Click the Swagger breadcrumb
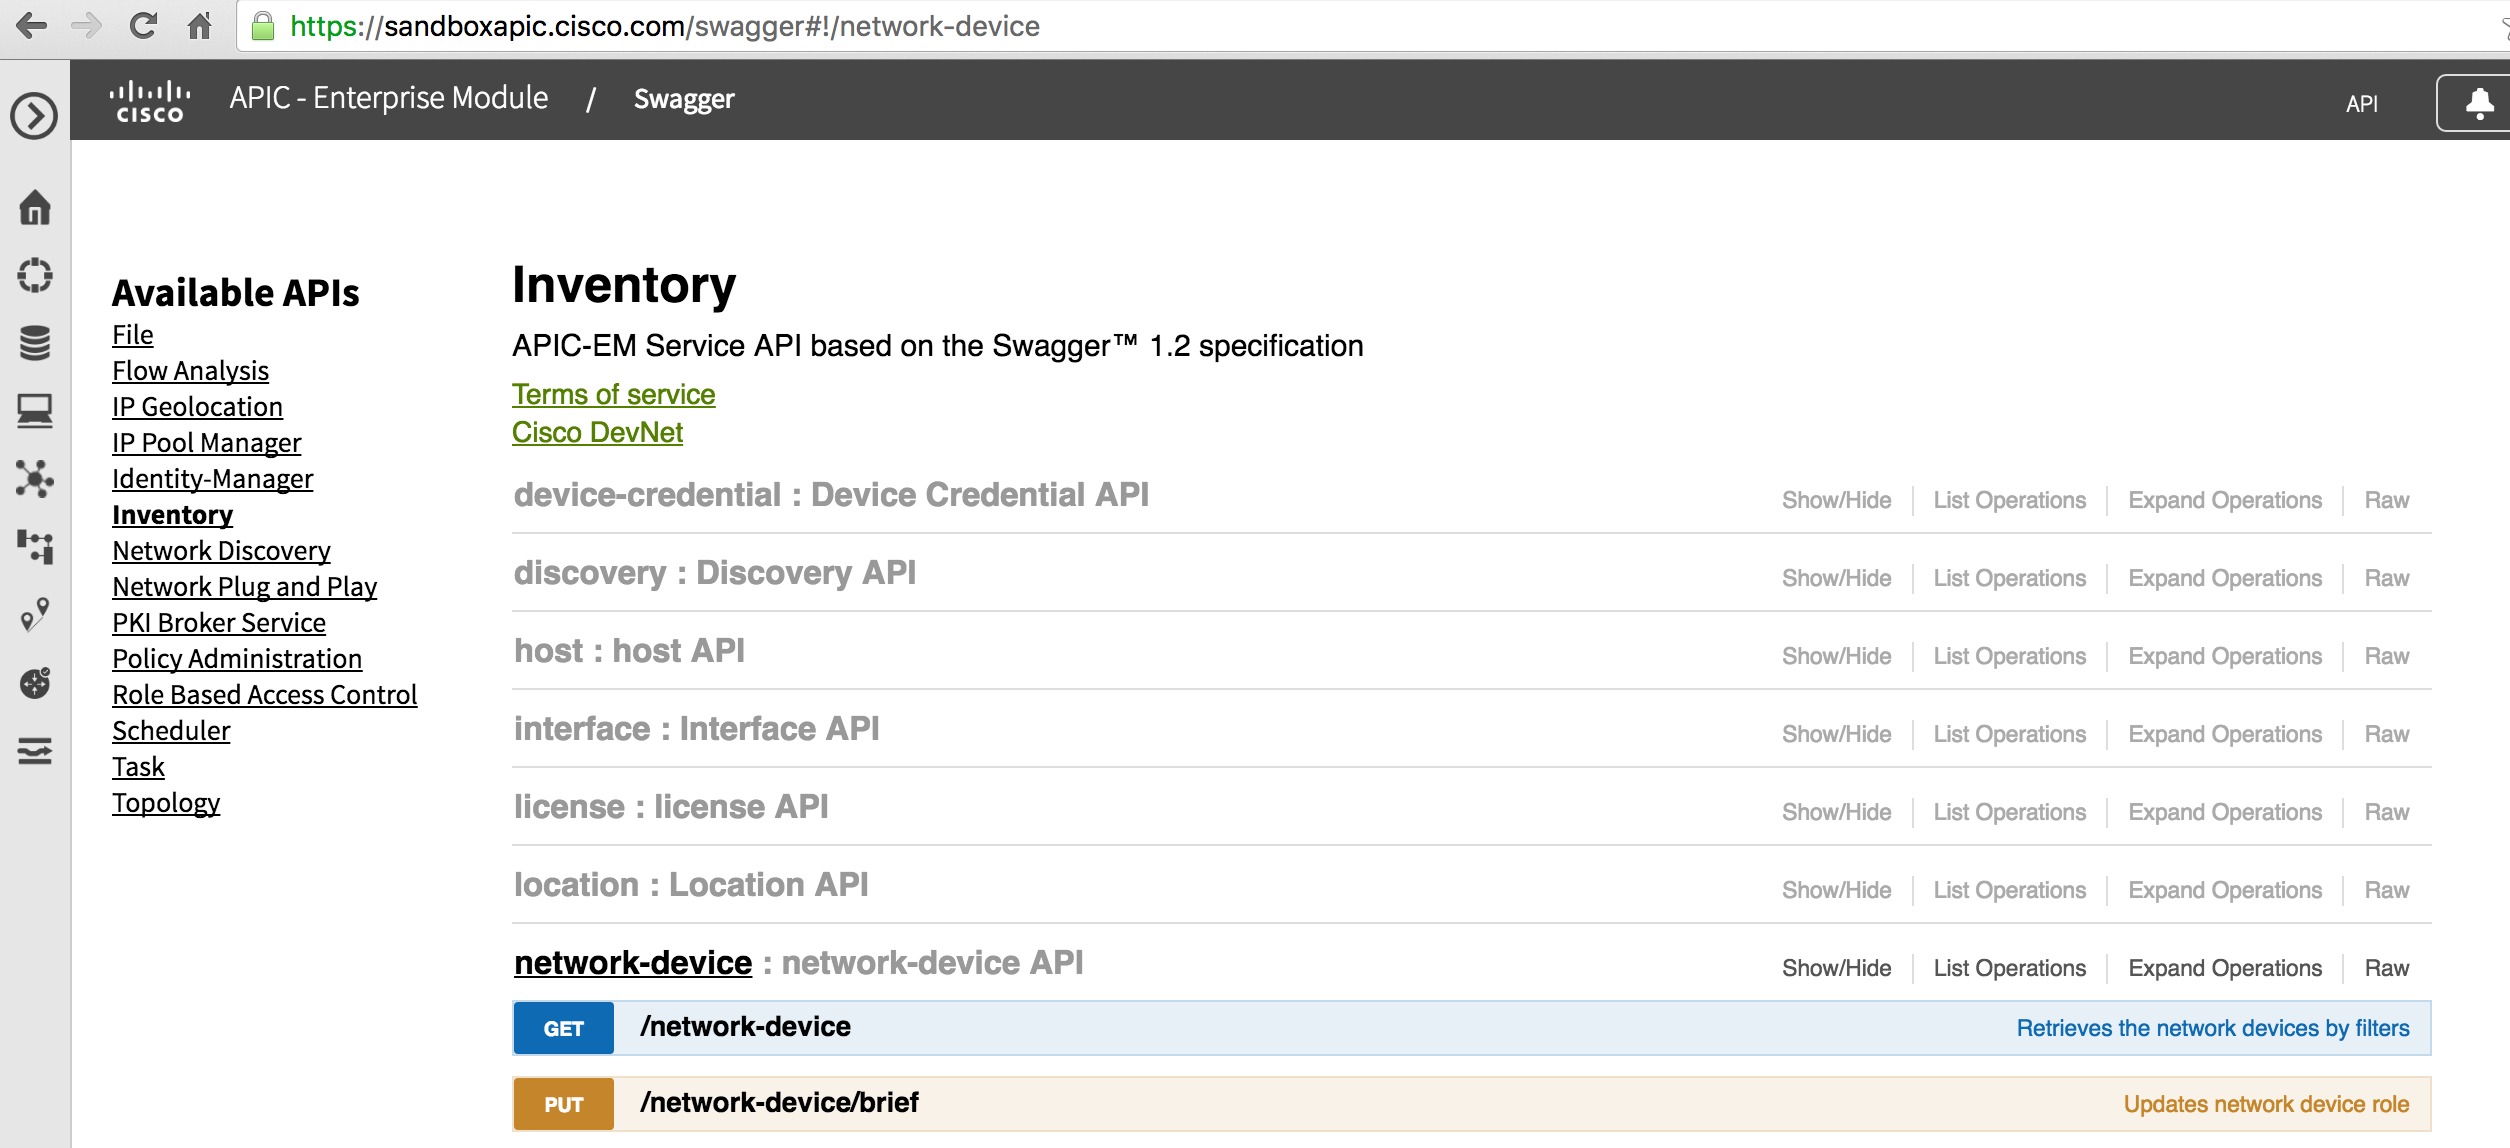2510x1148 pixels. (x=684, y=99)
